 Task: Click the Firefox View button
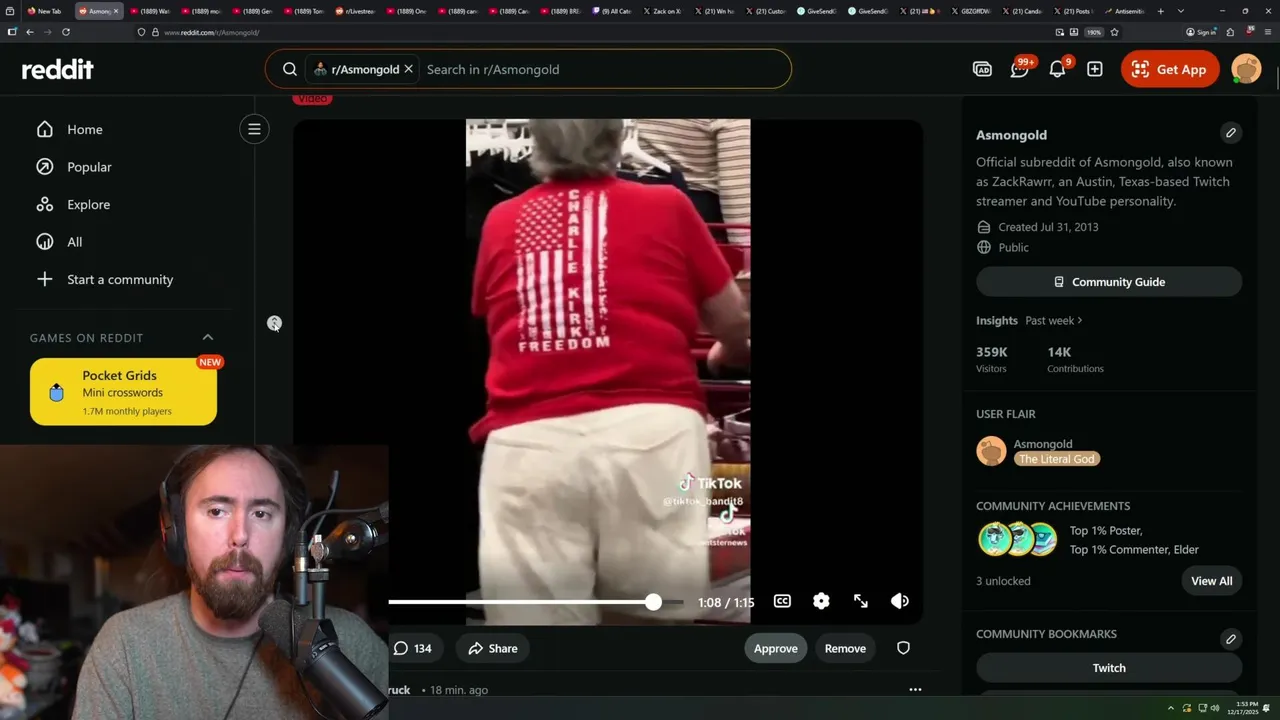click(11, 11)
